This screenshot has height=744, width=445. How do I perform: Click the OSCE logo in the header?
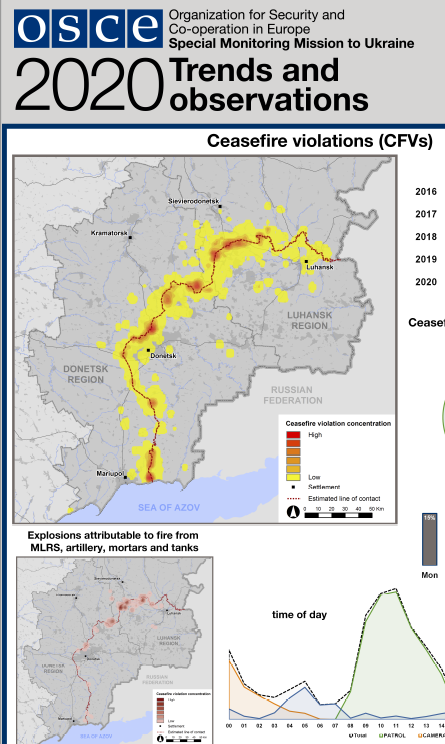[88, 29]
